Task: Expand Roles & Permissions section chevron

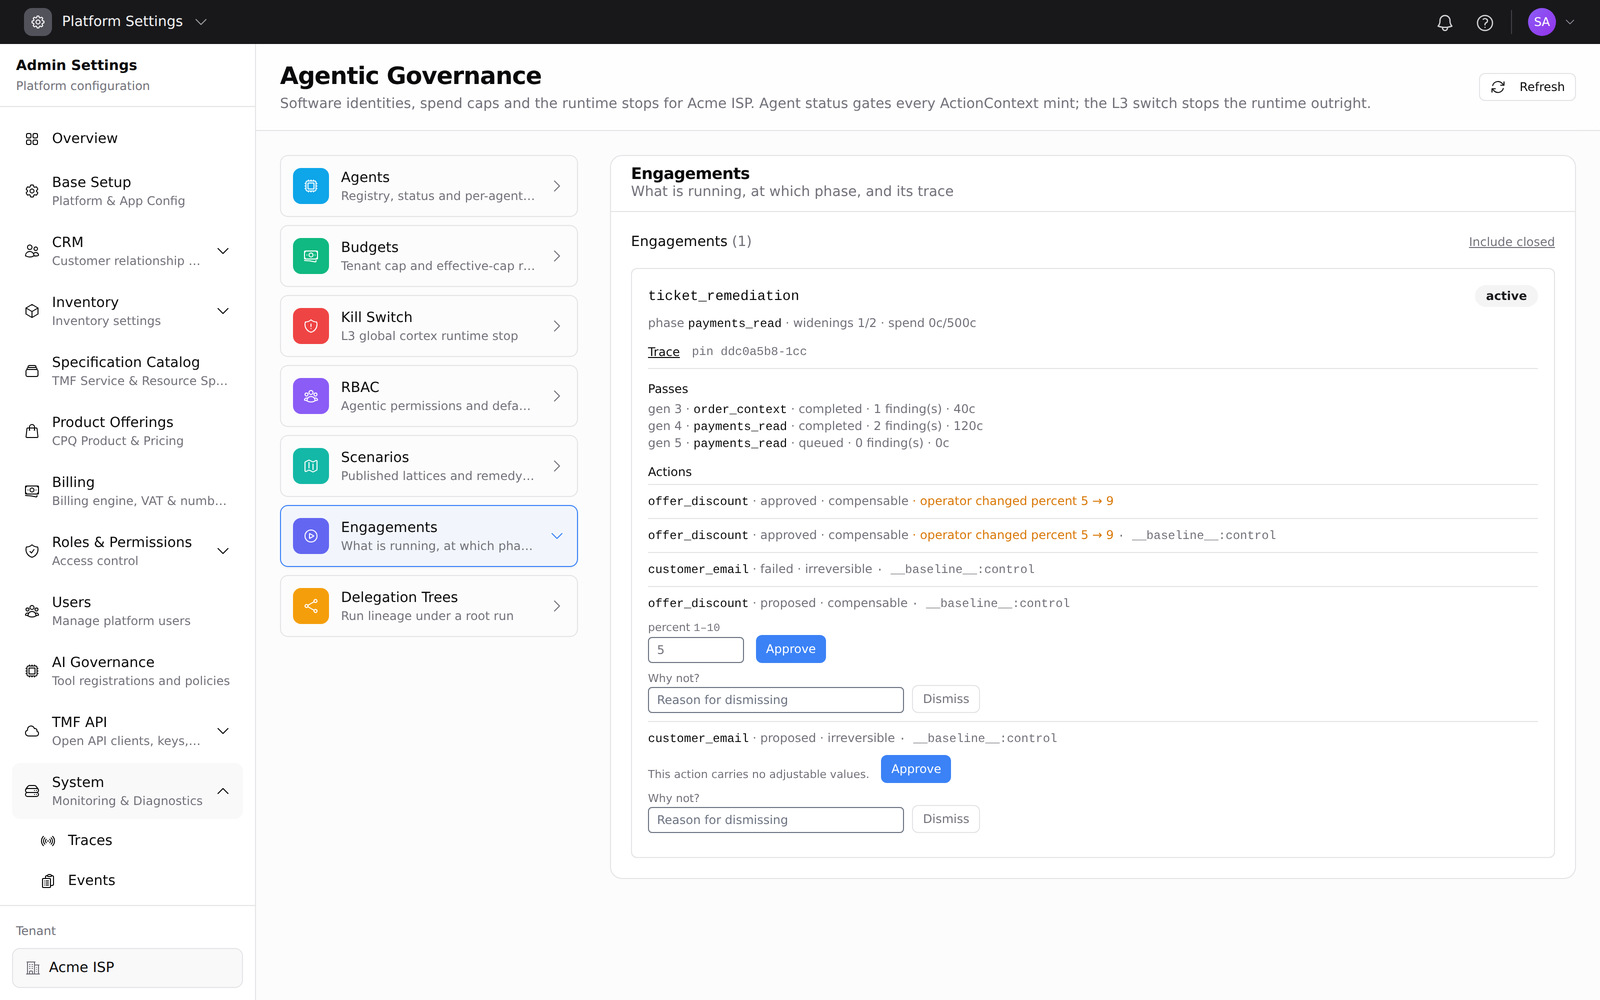Action: pos(223,551)
